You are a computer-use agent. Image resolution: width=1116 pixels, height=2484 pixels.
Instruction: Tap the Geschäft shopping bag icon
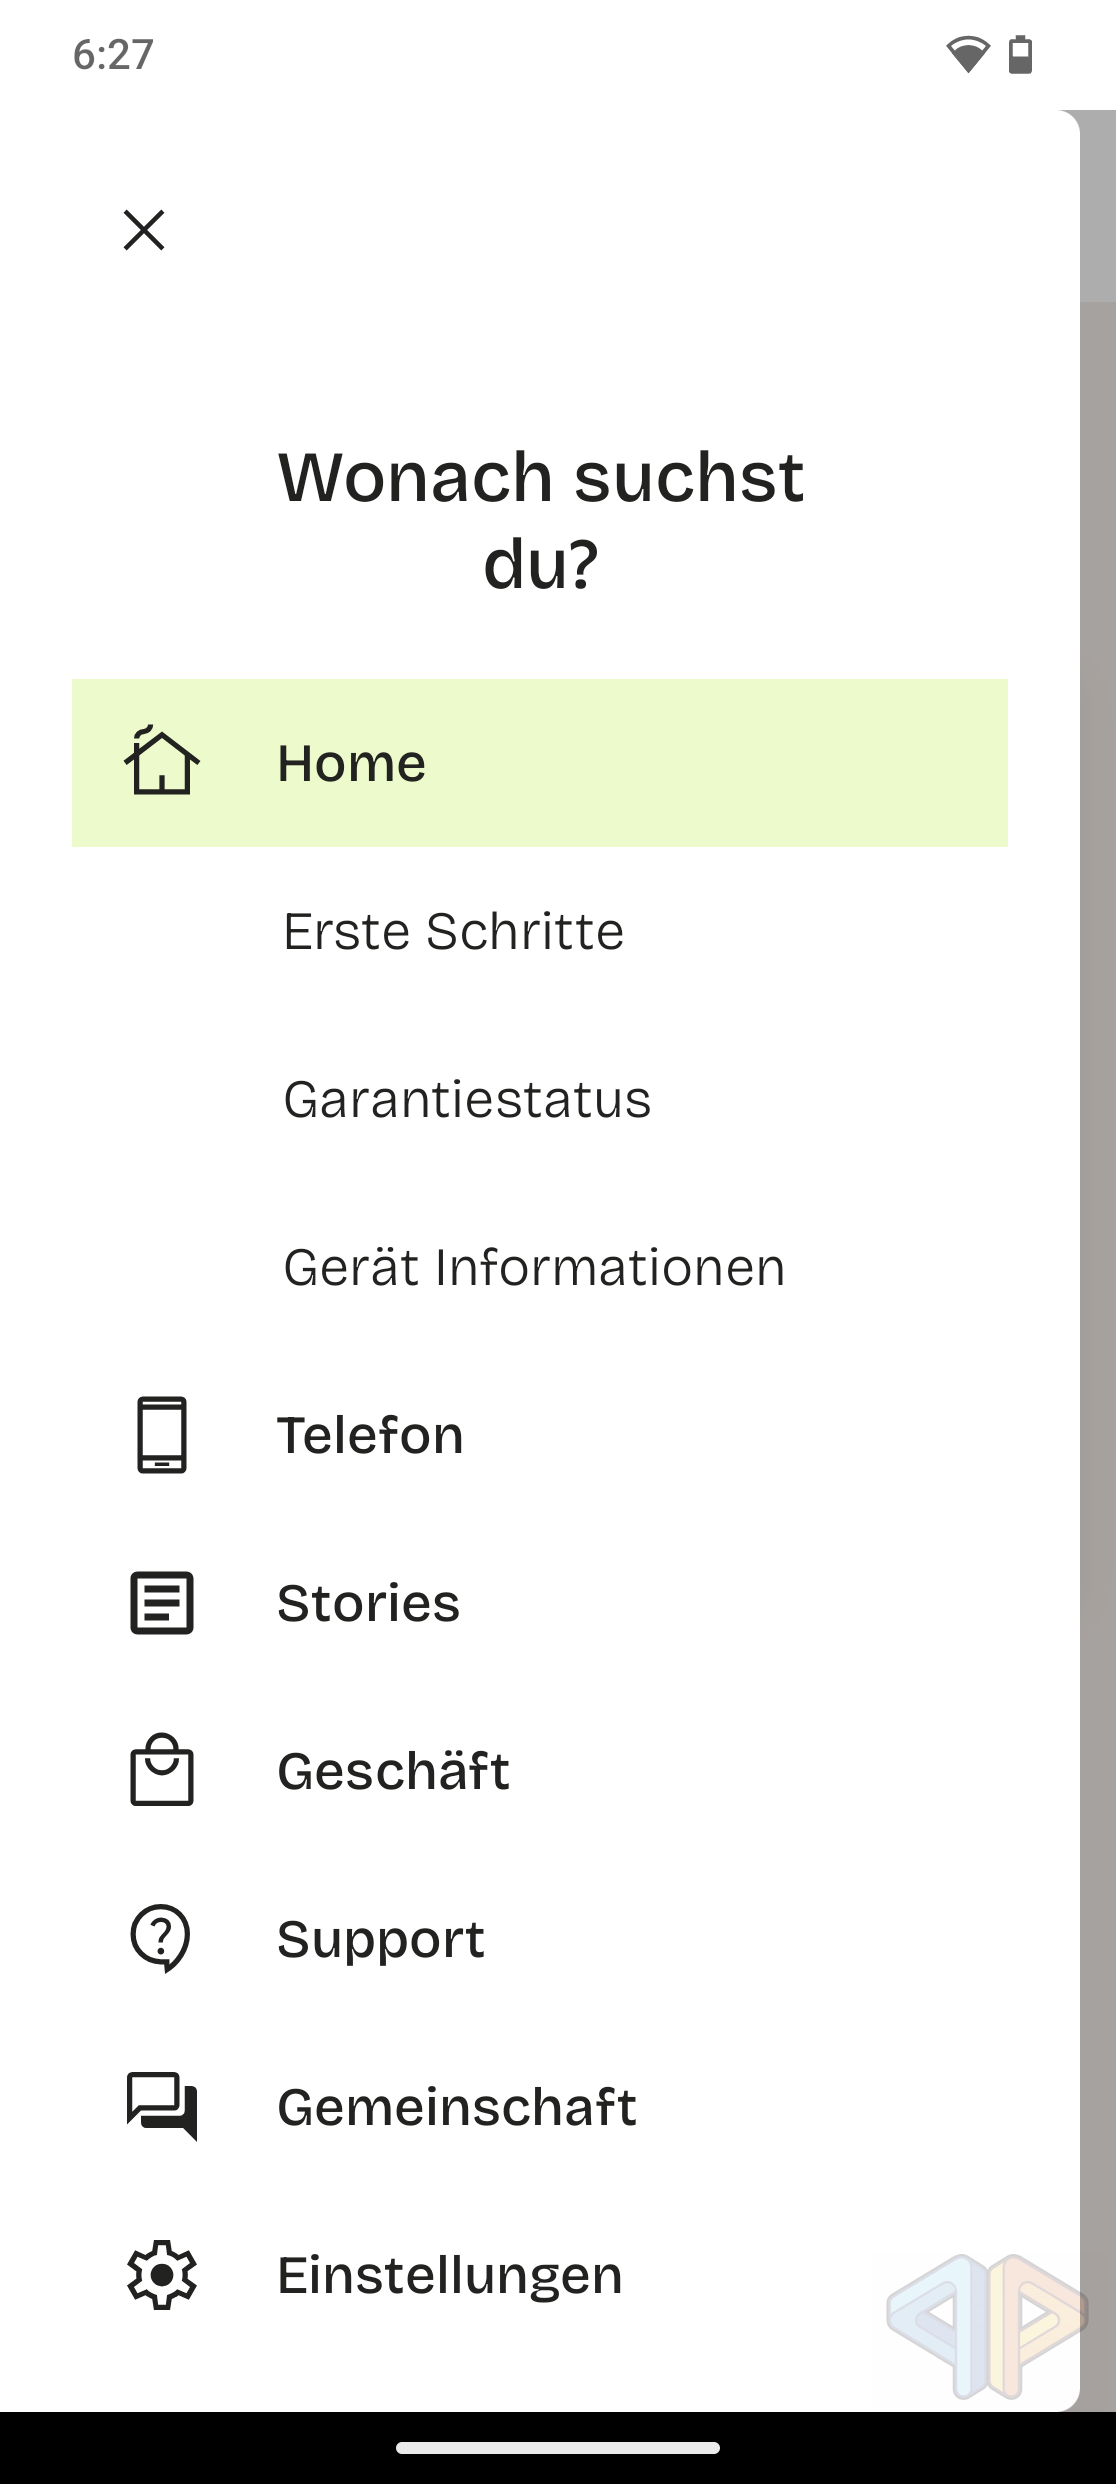[x=162, y=1770]
